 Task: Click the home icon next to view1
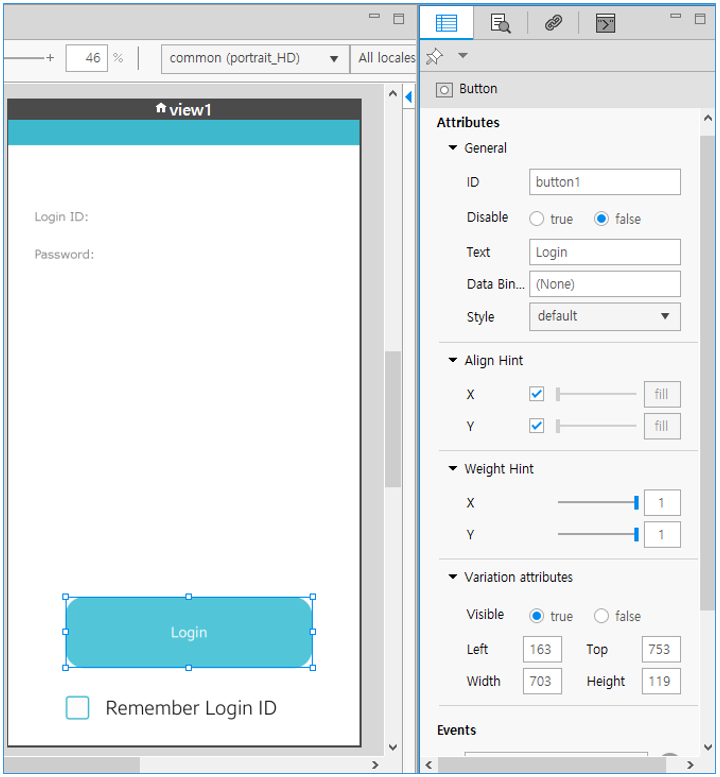[160, 108]
